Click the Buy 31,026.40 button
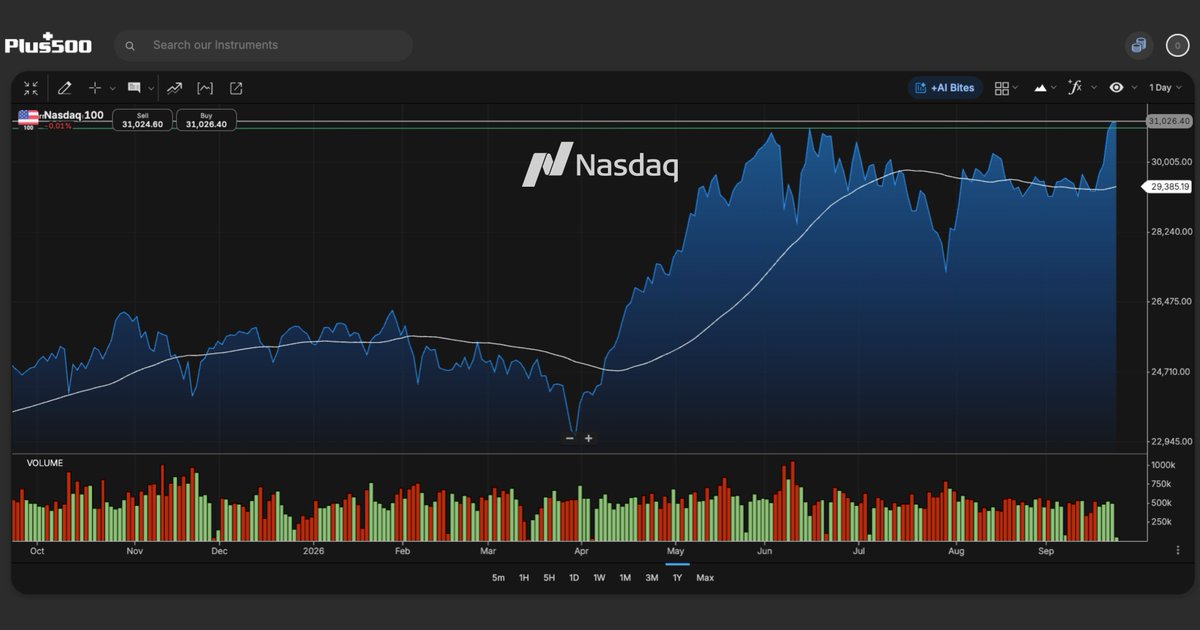Screen dimensions: 1200x630 tap(206, 120)
